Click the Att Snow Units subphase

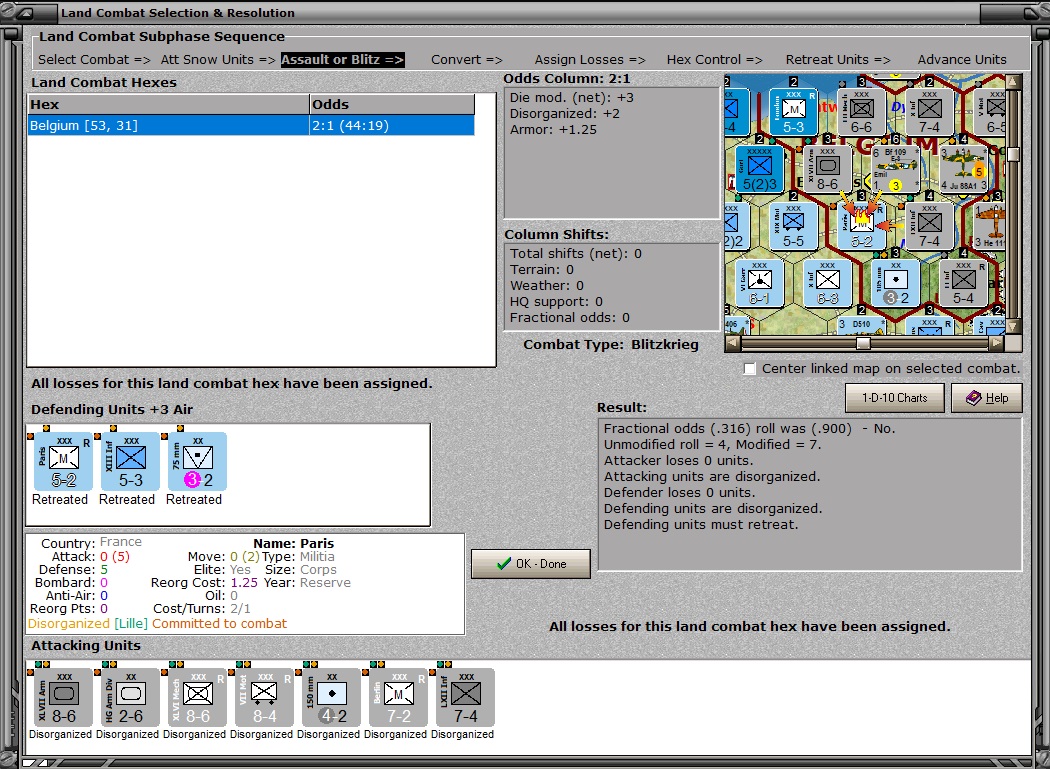218,60
